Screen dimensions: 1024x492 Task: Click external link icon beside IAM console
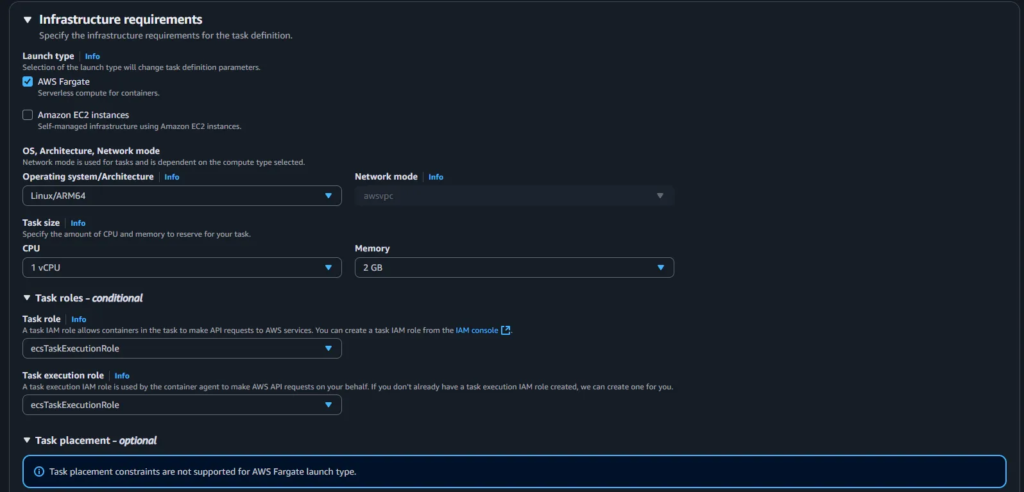[x=505, y=331]
